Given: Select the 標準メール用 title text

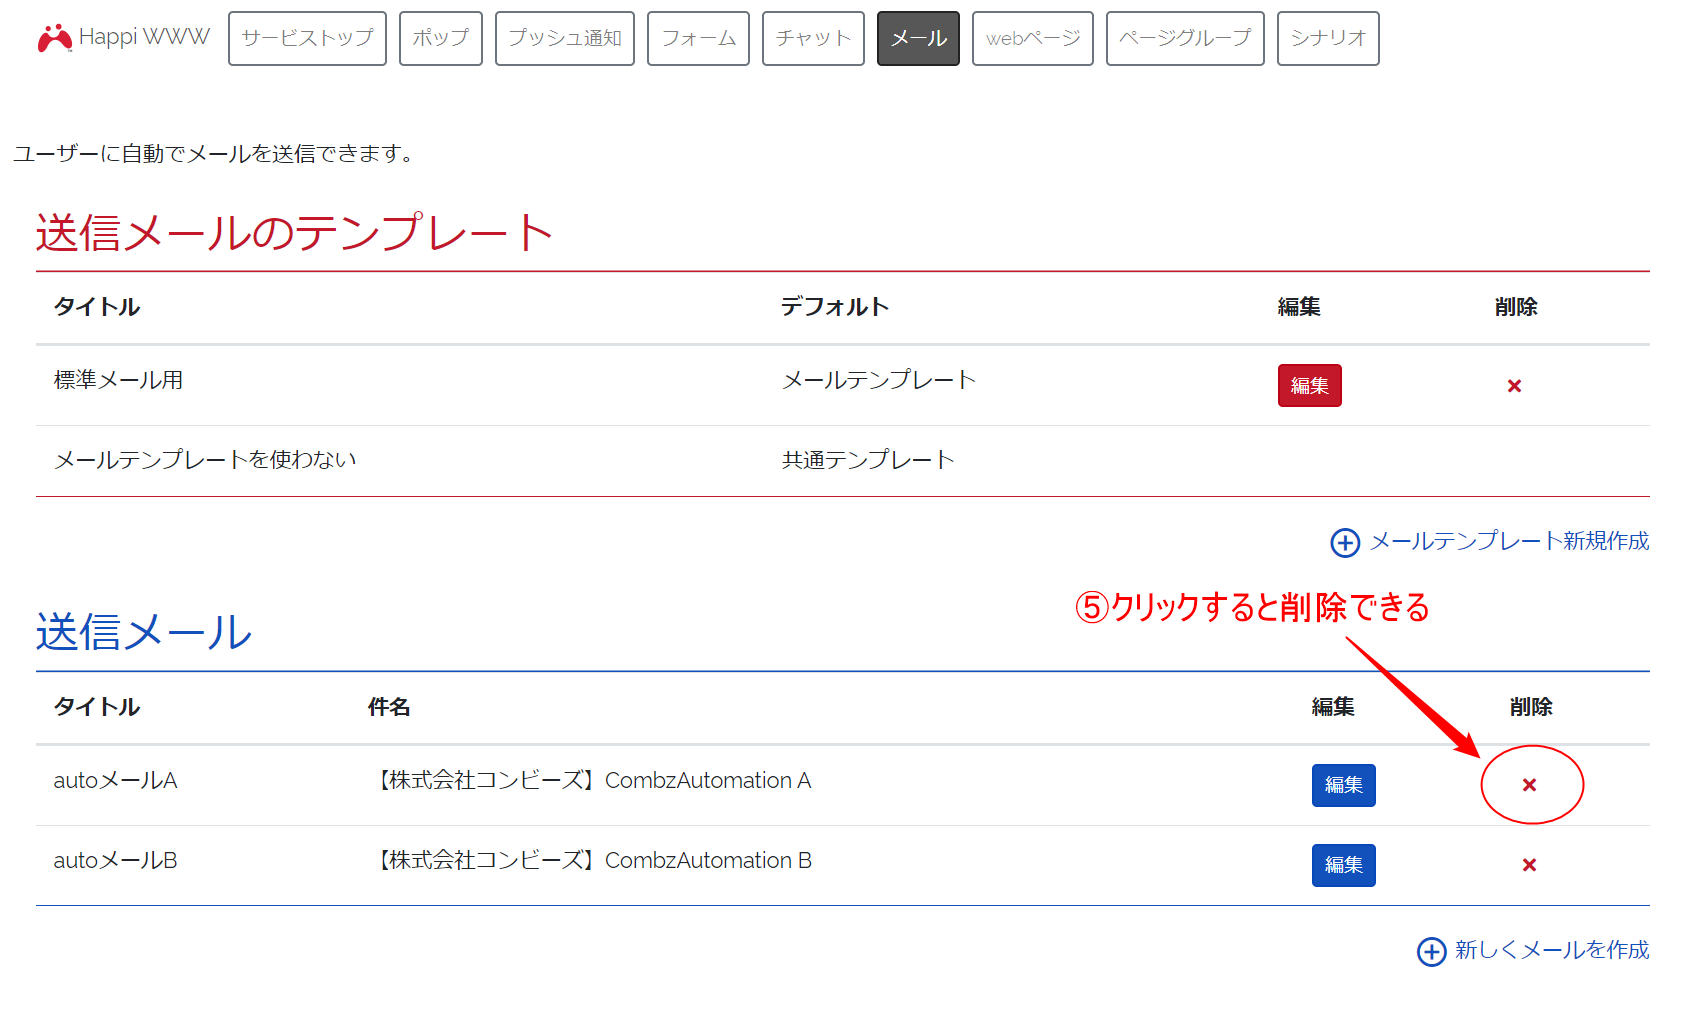Looking at the screenshot, I should coord(118,380).
